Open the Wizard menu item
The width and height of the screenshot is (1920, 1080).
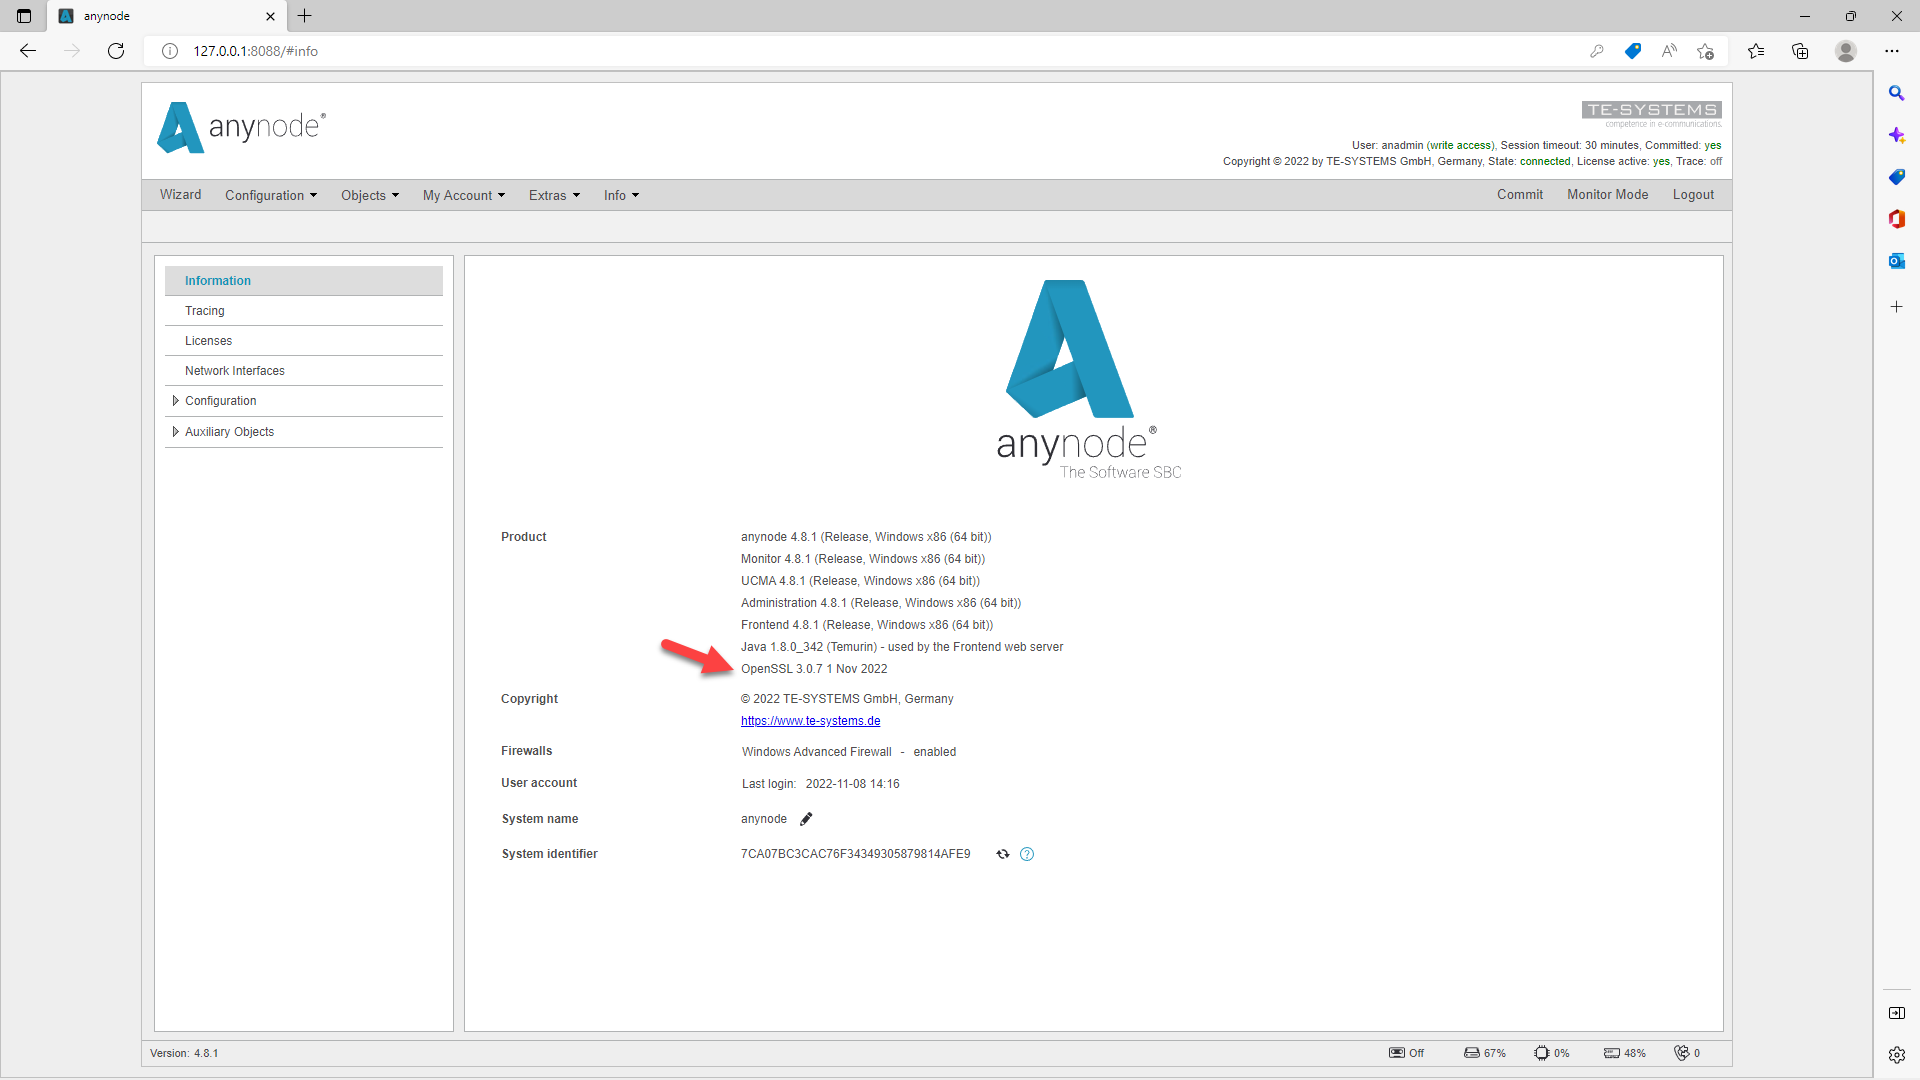coord(181,195)
